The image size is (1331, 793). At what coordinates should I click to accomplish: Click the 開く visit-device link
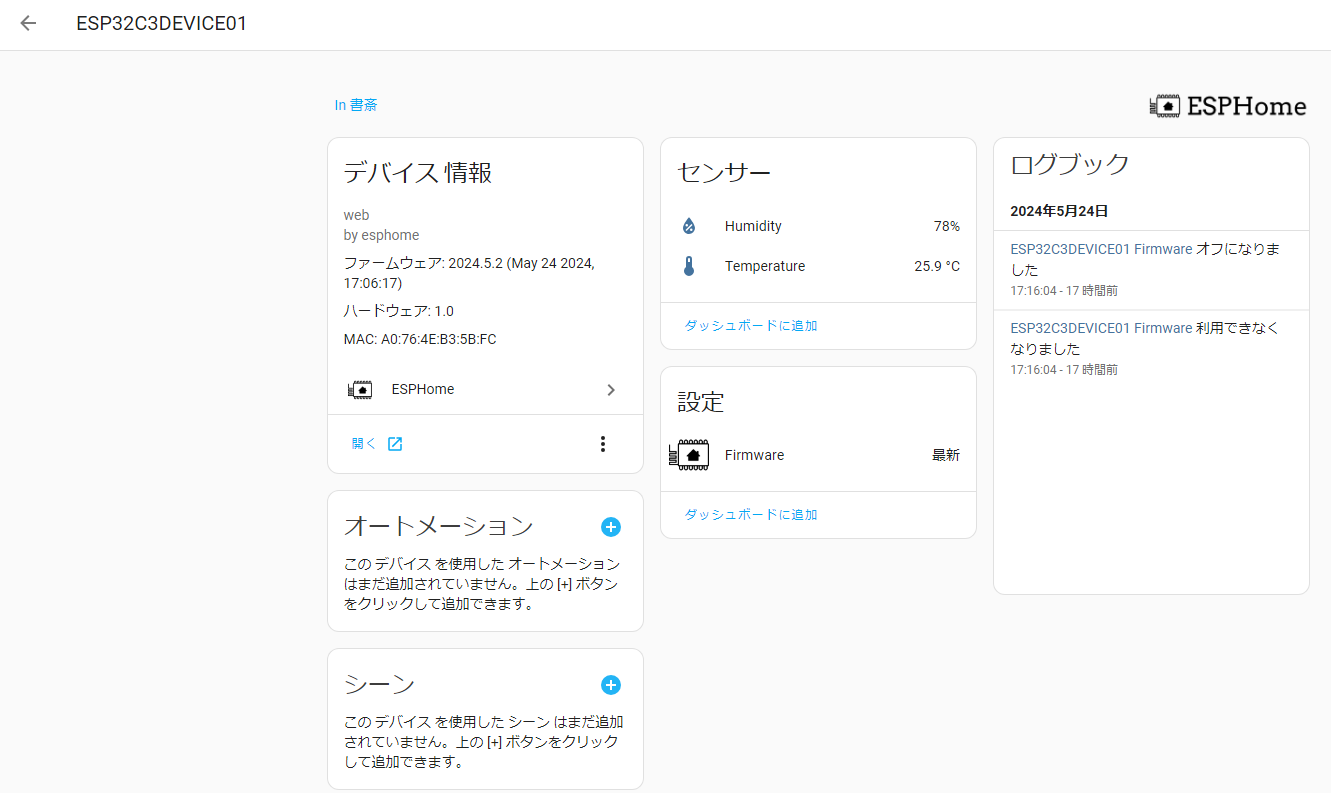[x=364, y=444]
